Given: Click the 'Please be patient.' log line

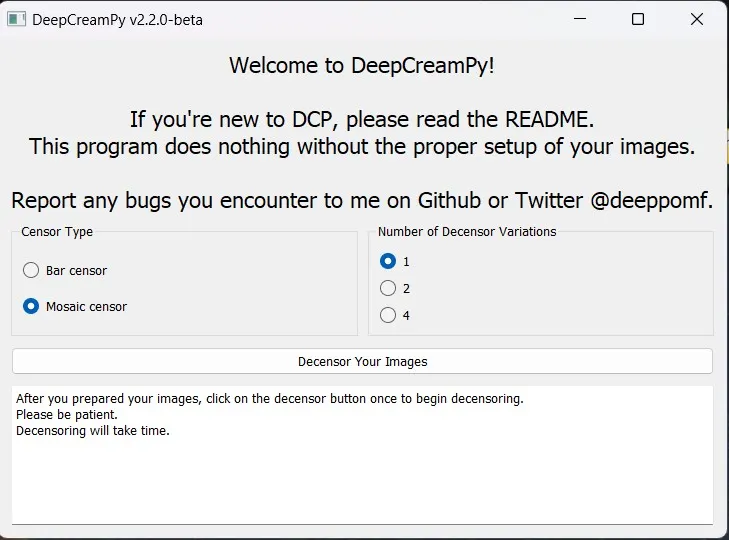Looking at the screenshot, I should pos(66,414).
